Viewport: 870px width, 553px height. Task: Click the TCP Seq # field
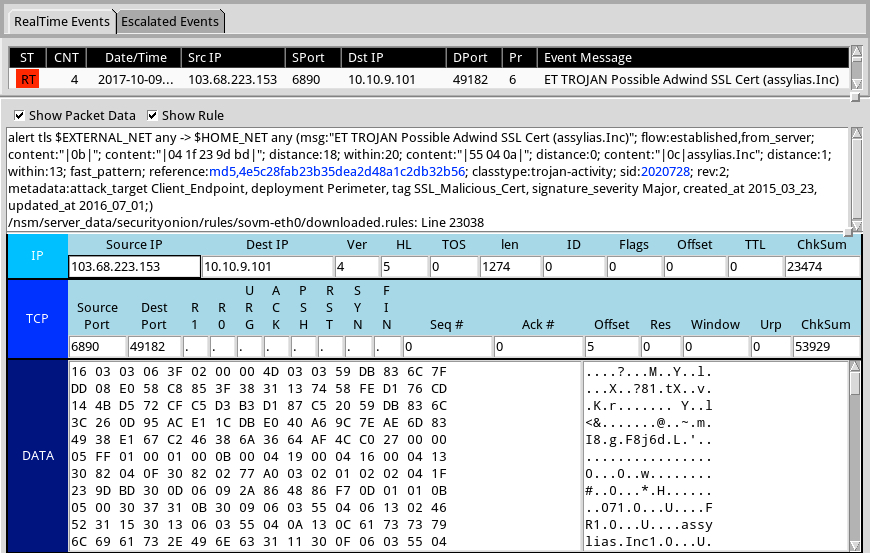point(447,347)
